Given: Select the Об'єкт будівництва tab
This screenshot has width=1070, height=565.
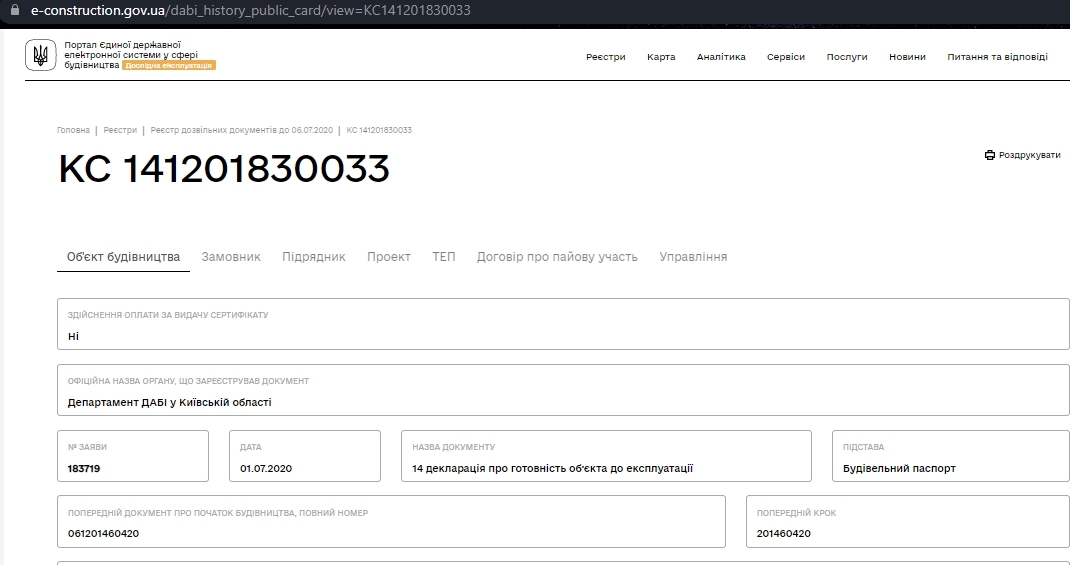Looking at the screenshot, I should coord(124,257).
